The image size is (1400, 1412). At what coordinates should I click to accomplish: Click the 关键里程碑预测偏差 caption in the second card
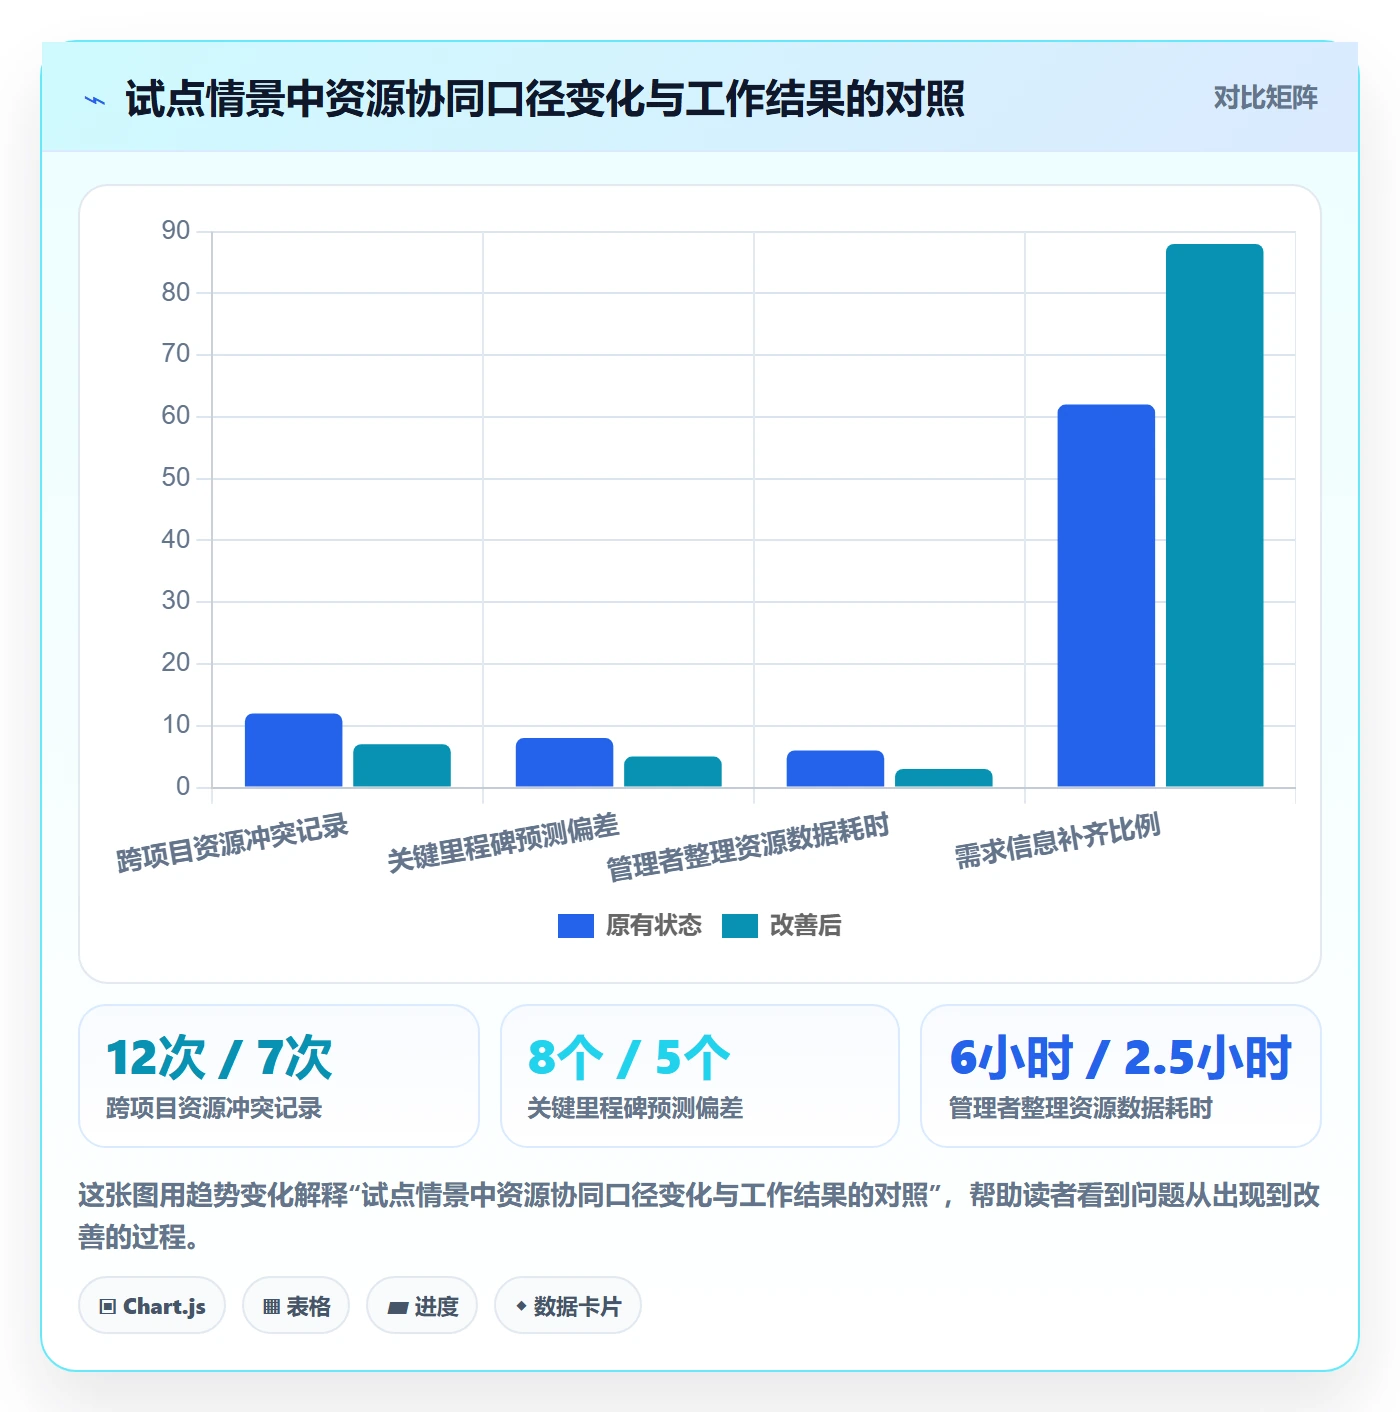[635, 1108]
